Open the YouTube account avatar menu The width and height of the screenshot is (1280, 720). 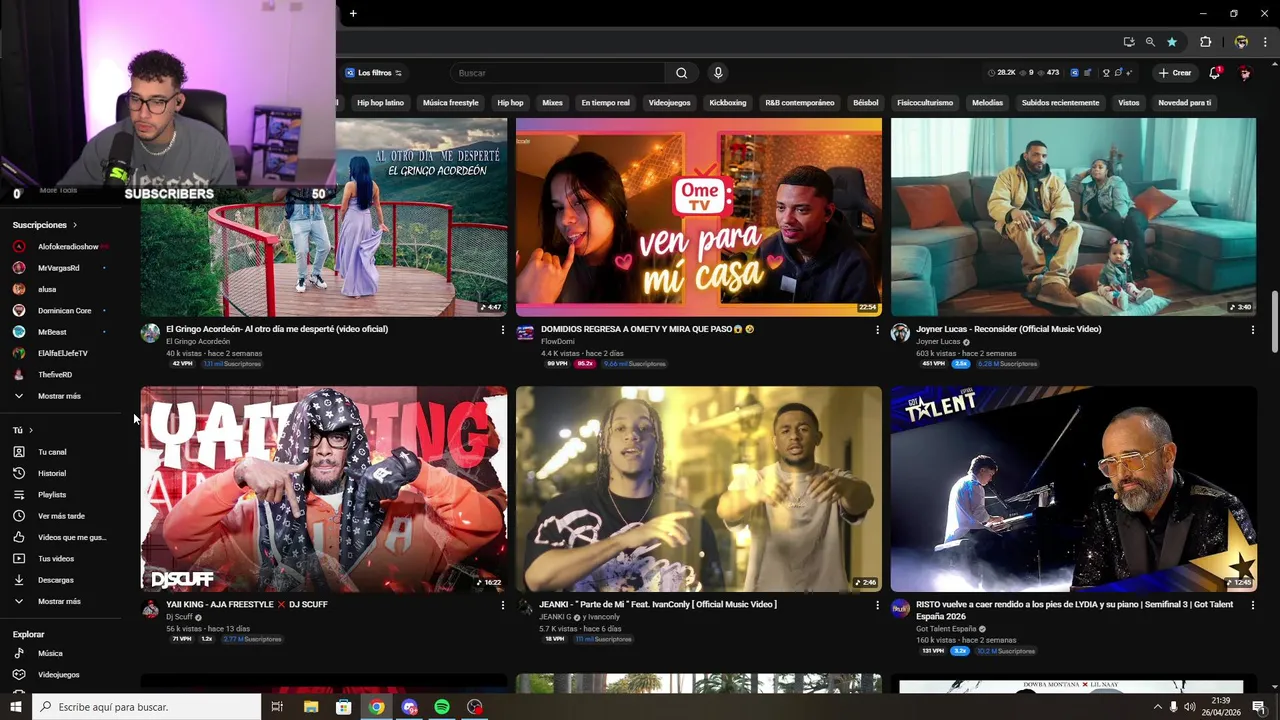click(1245, 73)
